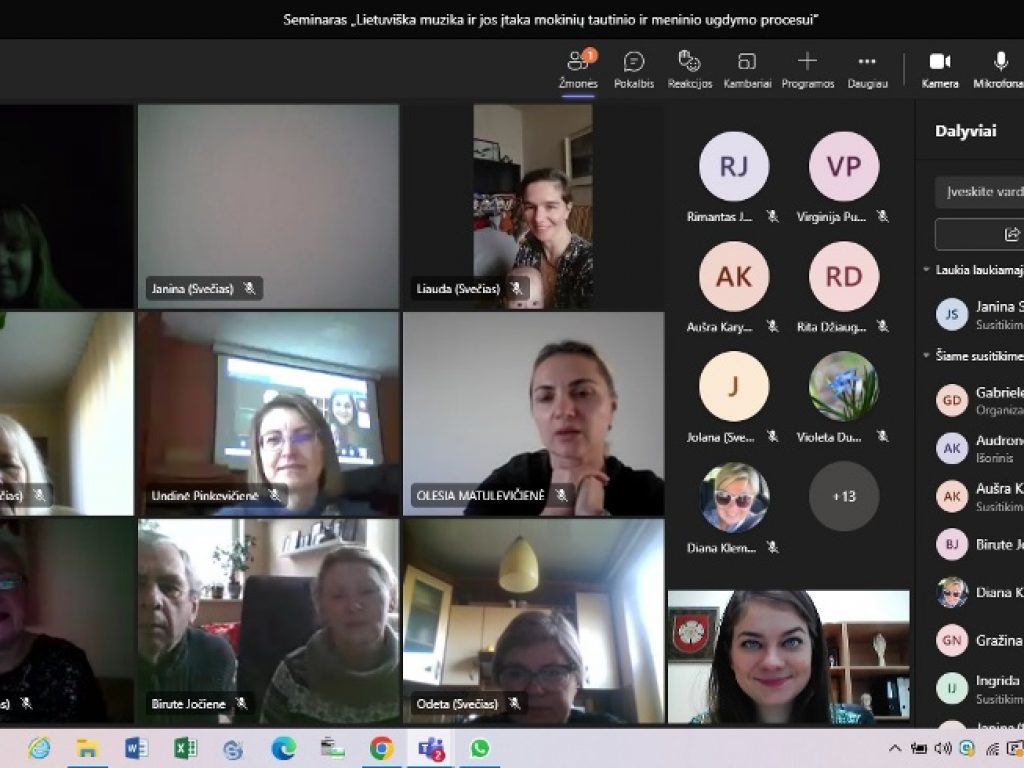Collapse the Laukia laukiamajame section
This screenshot has width=1024, height=768.
pos(927,270)
